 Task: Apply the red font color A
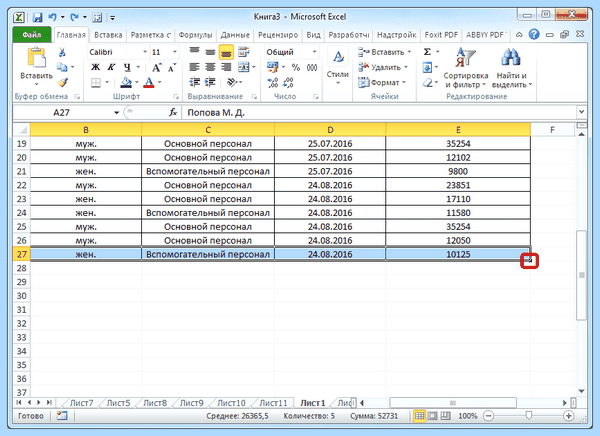pos(149,82)
